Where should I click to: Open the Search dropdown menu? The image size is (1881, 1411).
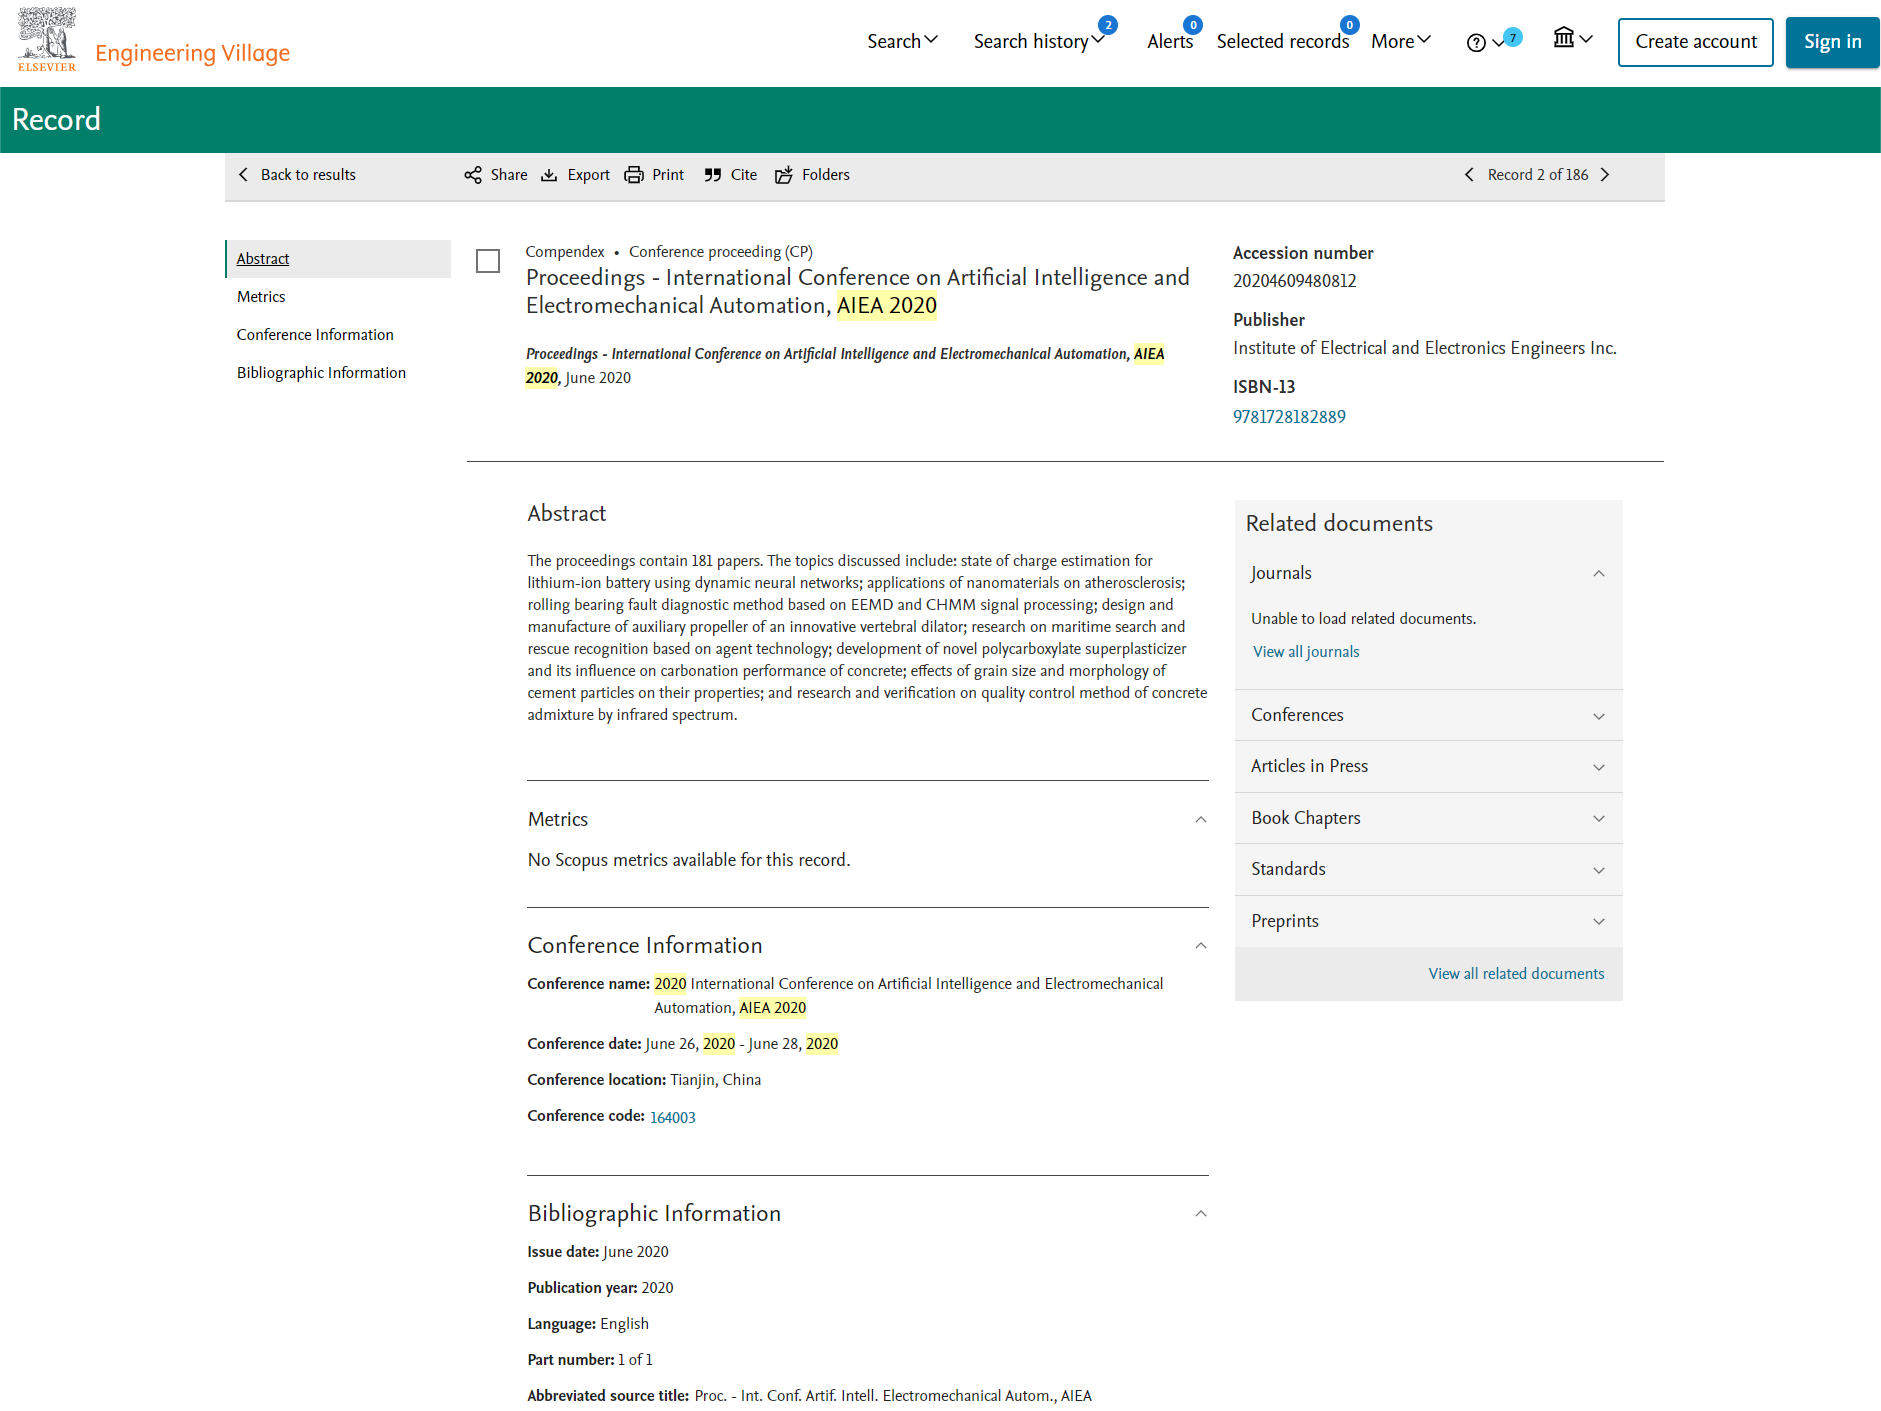(902, 41)
